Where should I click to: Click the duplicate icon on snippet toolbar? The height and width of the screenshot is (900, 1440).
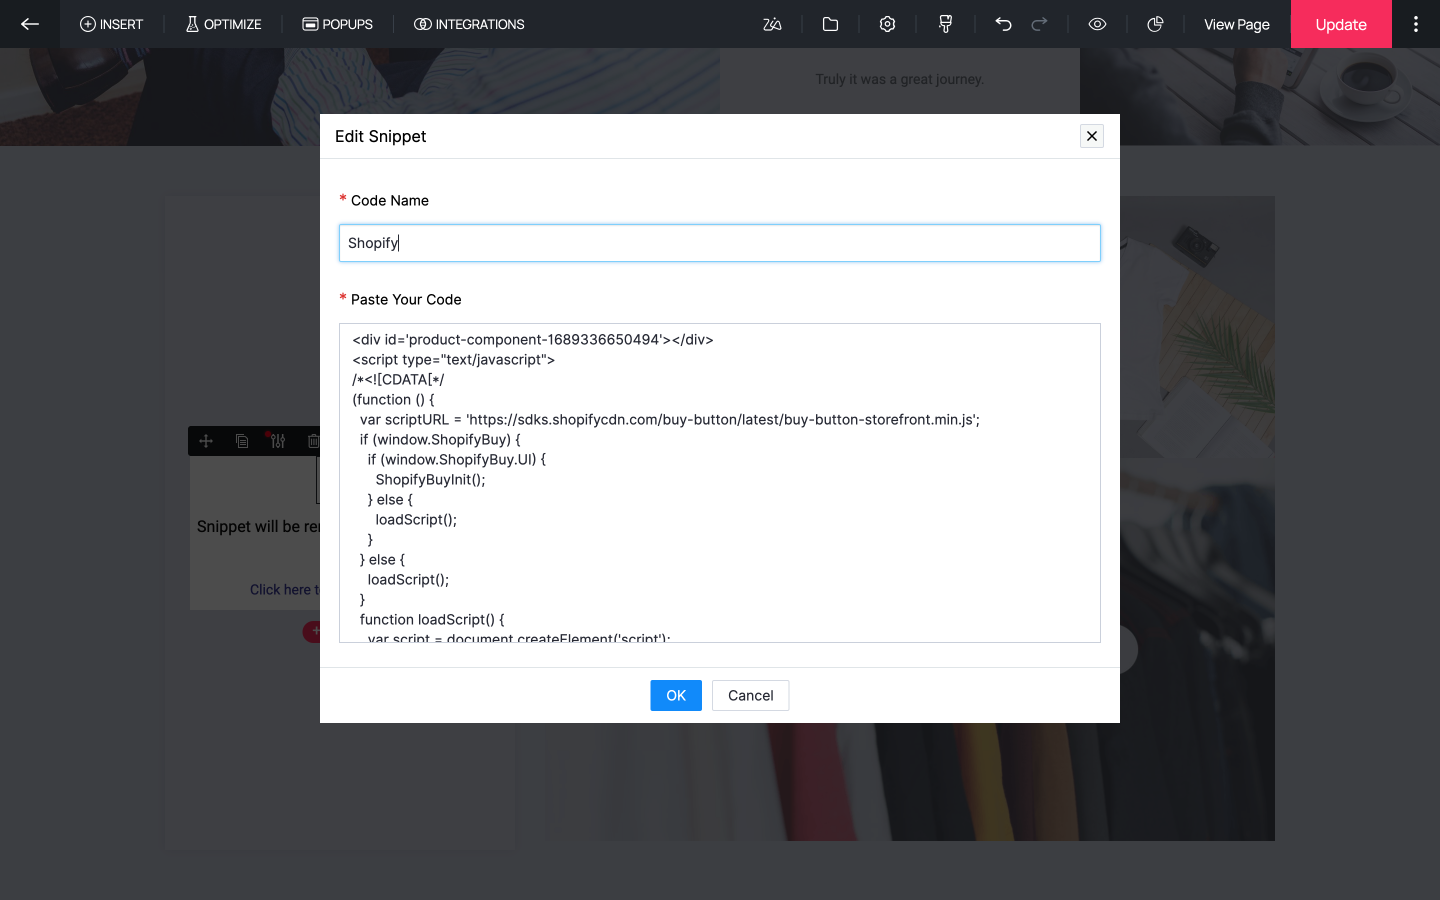coord(242,441)
